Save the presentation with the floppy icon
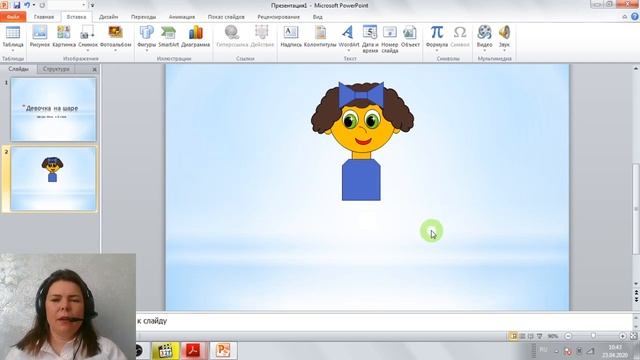640x360 pixels. coord(17,5)
